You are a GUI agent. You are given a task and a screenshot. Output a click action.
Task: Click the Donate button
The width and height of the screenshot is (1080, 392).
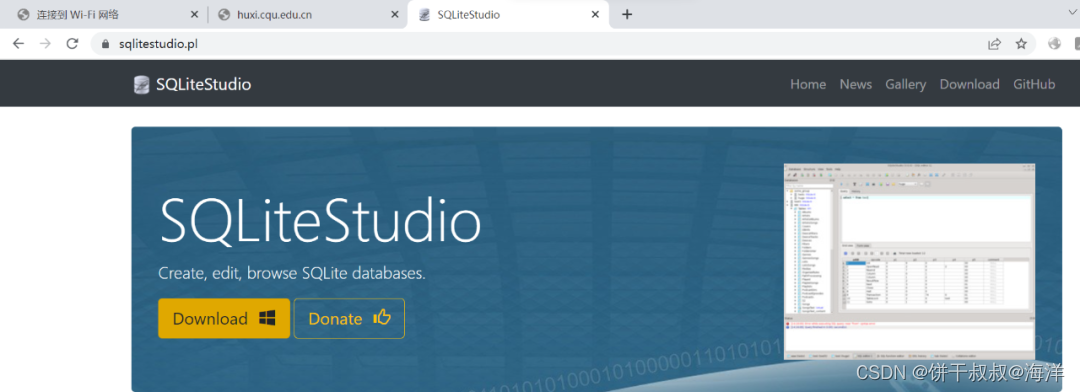[x=349, y=318]
